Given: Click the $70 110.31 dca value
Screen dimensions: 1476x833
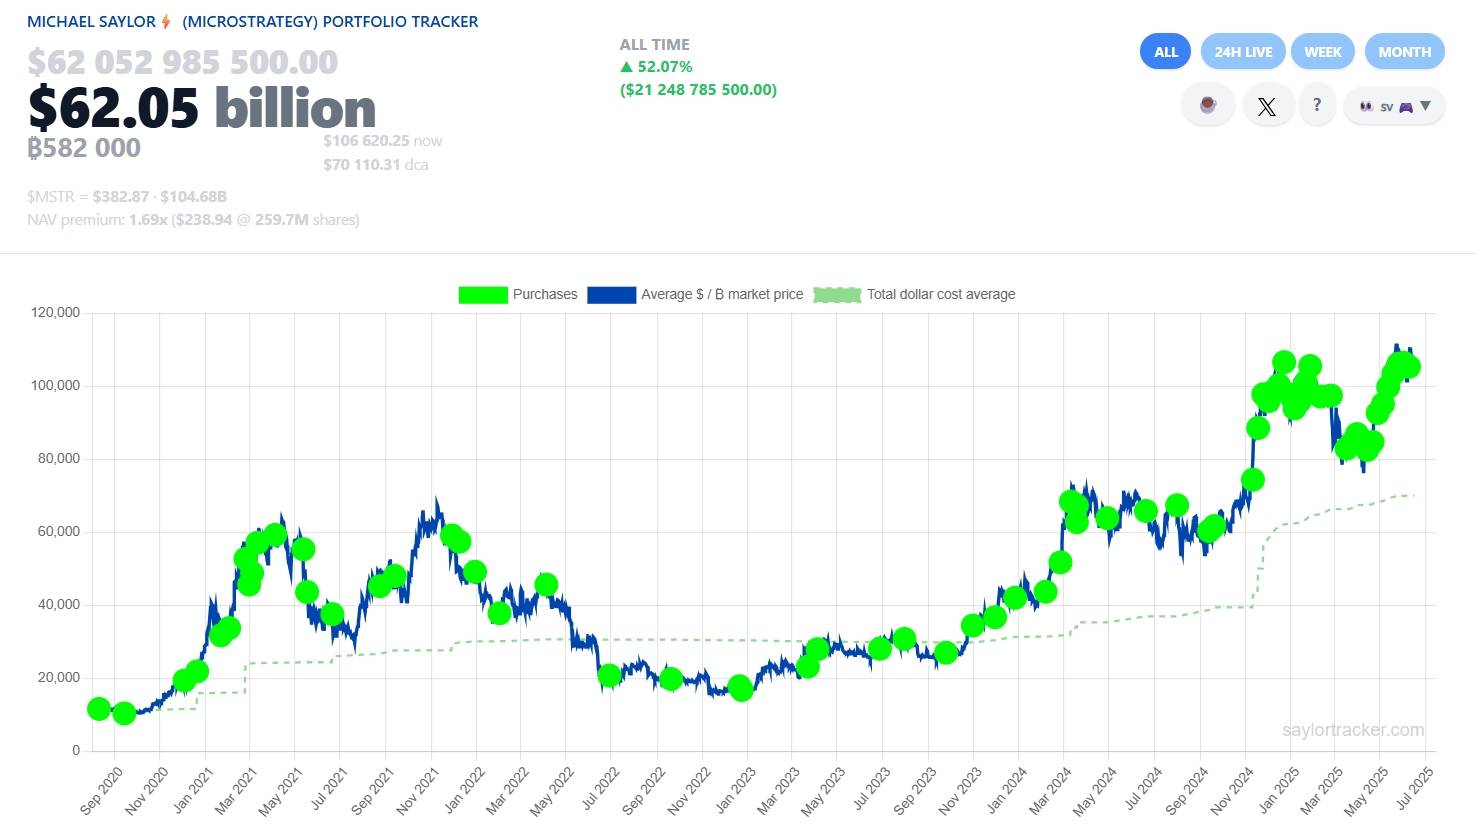Looking at the screenshot, I should click(375, 164).
